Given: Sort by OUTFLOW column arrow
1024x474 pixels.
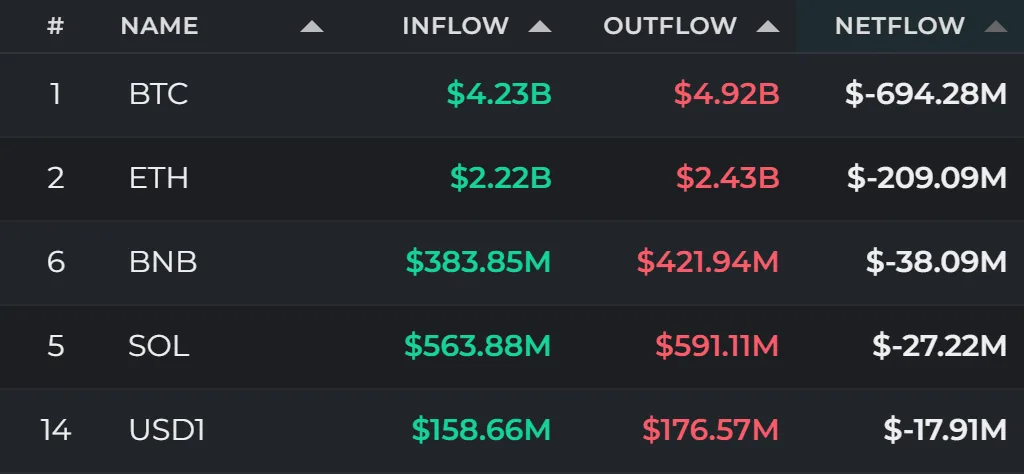Looking at the screenshot, I should 768,27.
